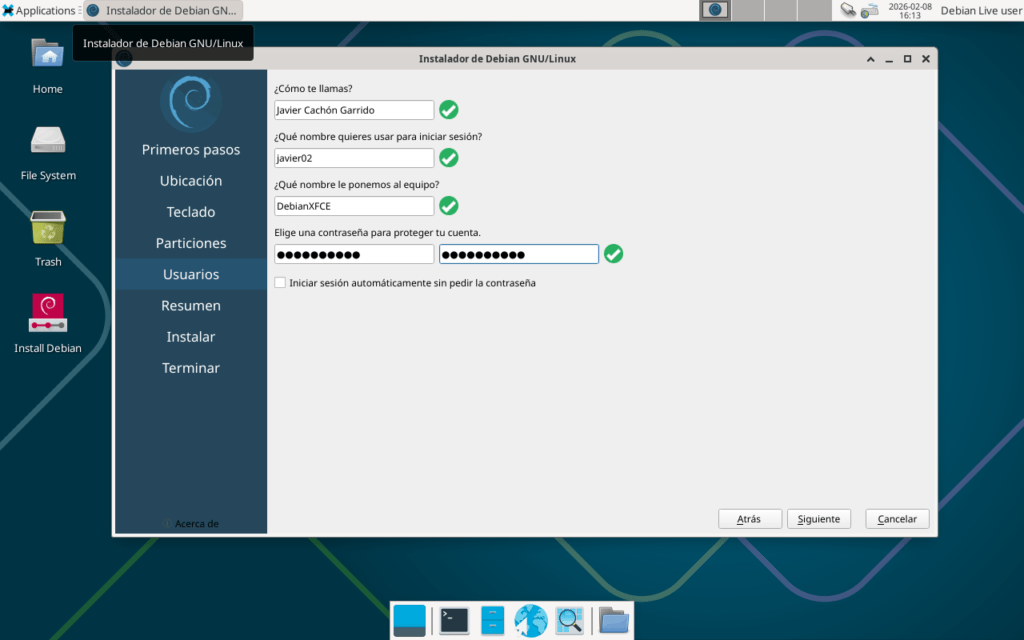Click the computer name field DebianXFCE
This screenshot has height=640, width=1024.
354,206
